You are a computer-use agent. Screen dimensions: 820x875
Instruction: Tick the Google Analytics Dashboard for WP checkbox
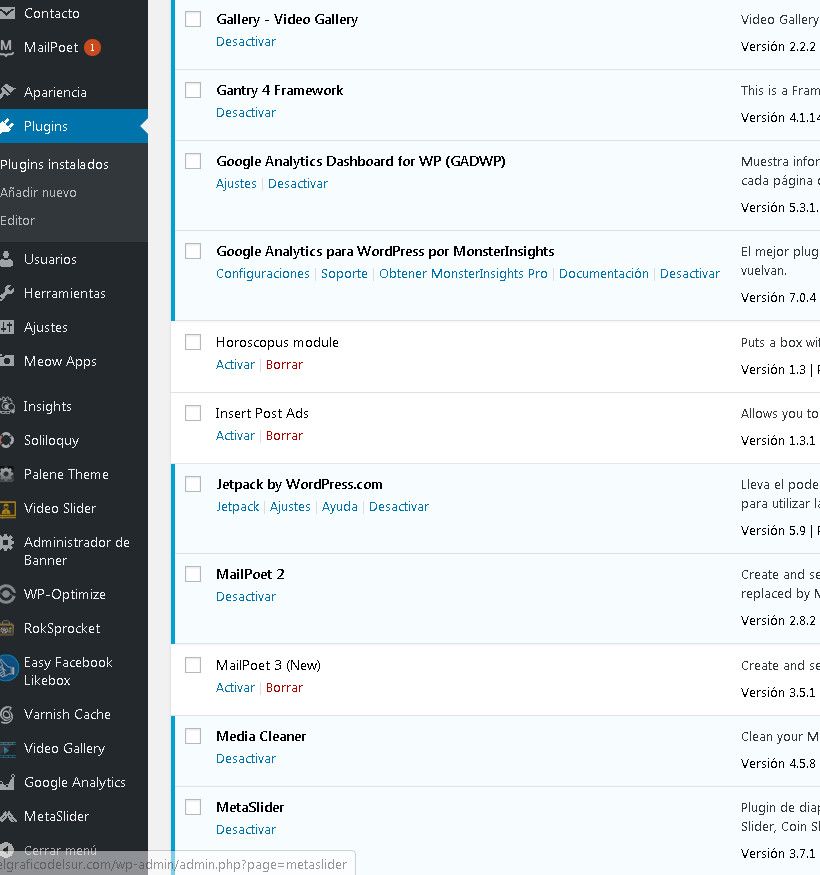tap(193, 161)
